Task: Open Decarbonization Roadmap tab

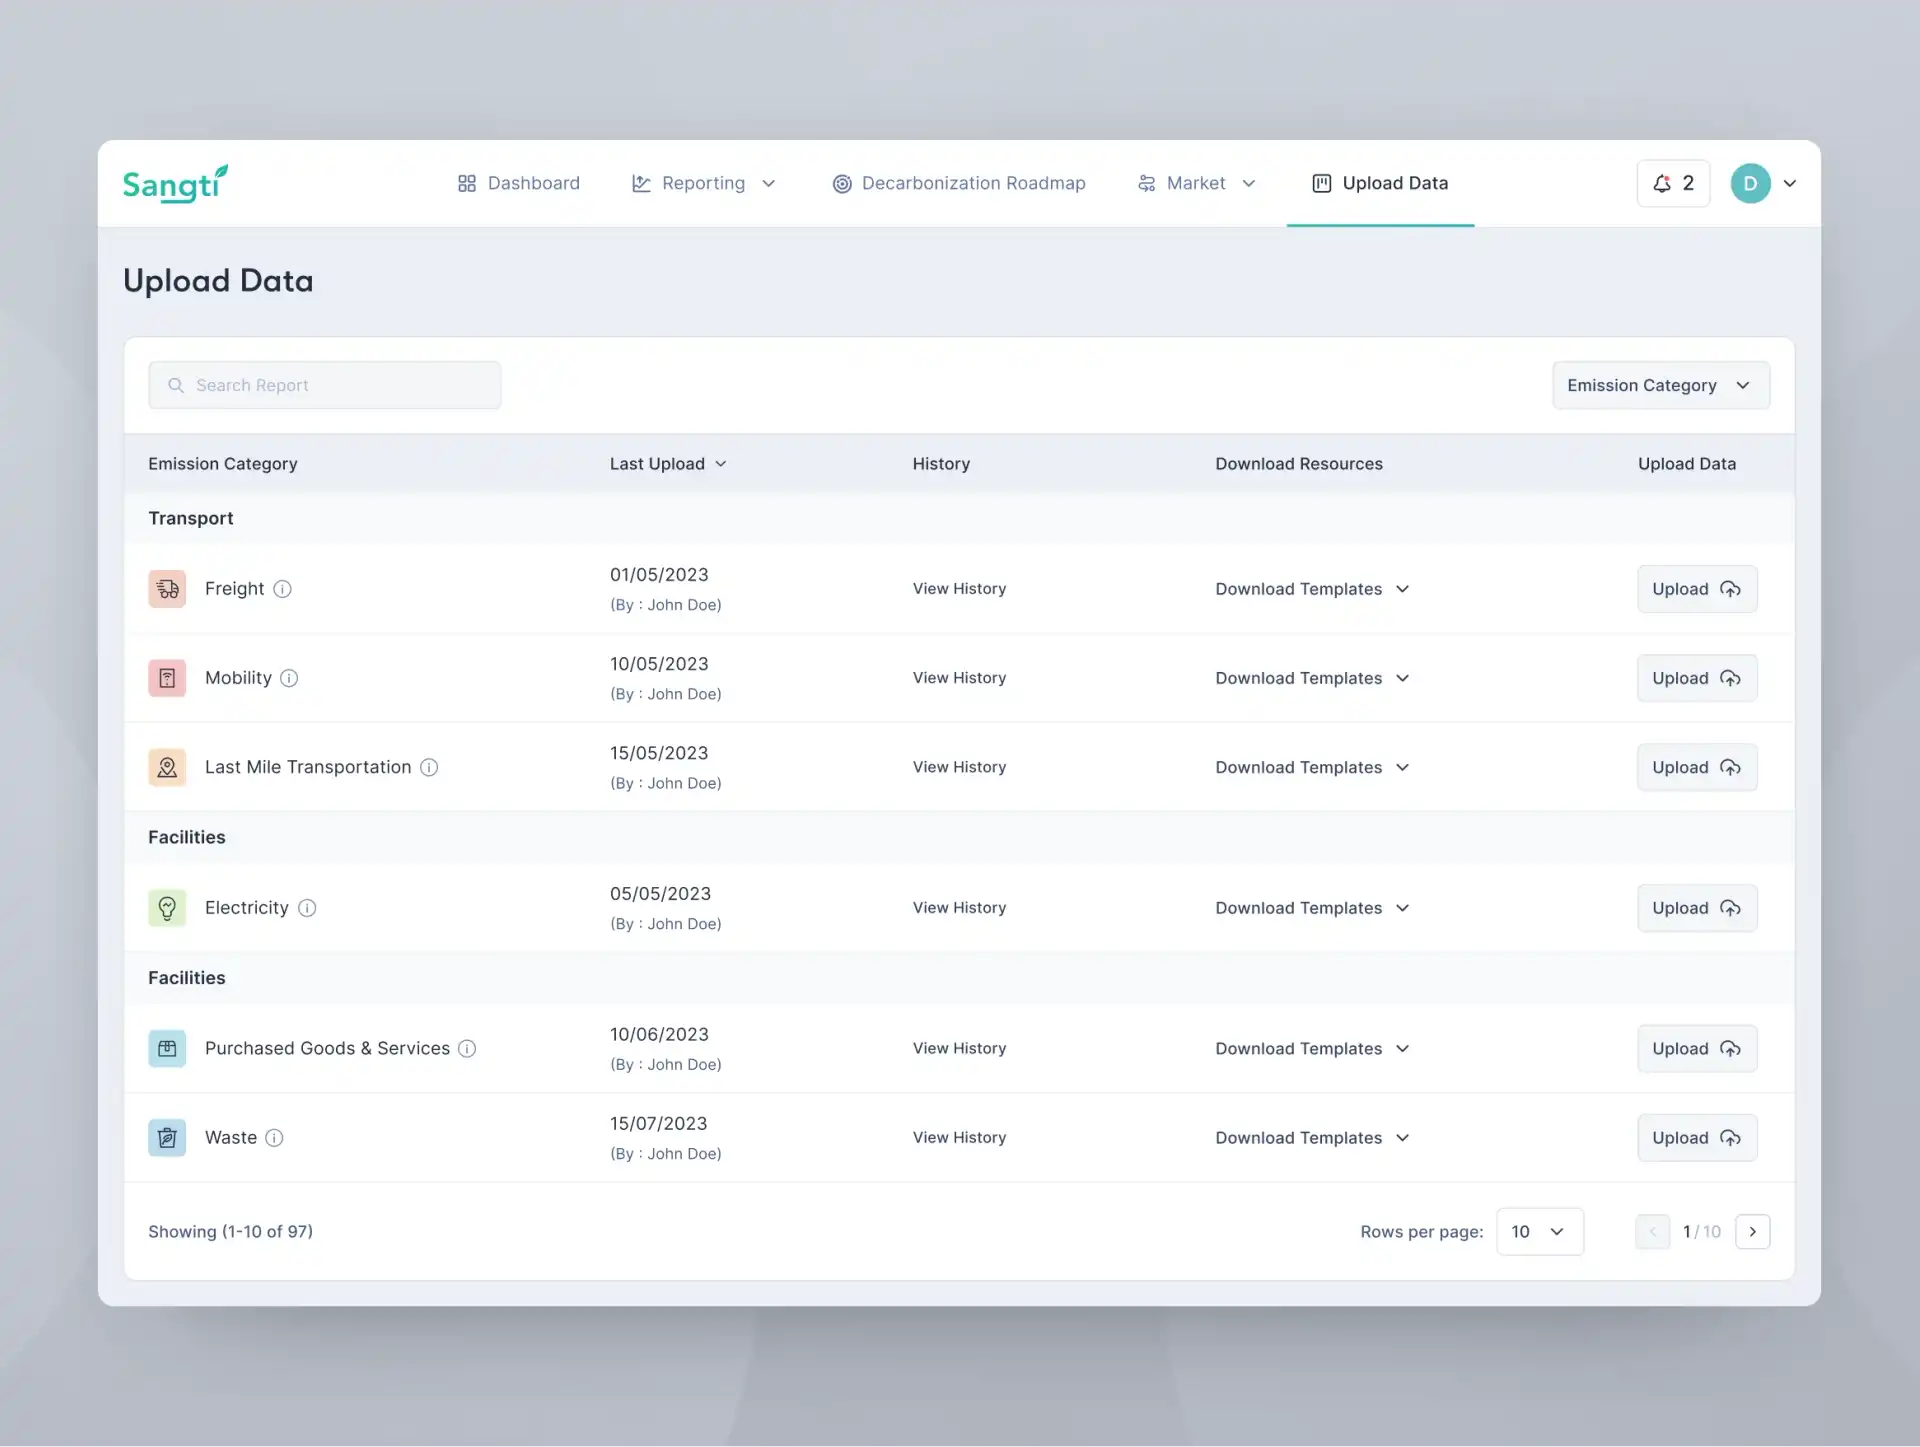Action: tap(959, 184)
